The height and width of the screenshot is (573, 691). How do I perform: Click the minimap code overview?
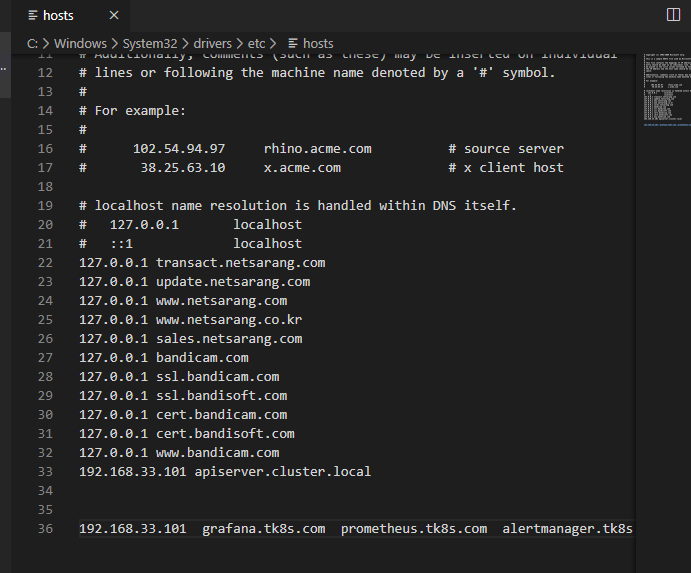pyautogui.click(x=663, y=90)
